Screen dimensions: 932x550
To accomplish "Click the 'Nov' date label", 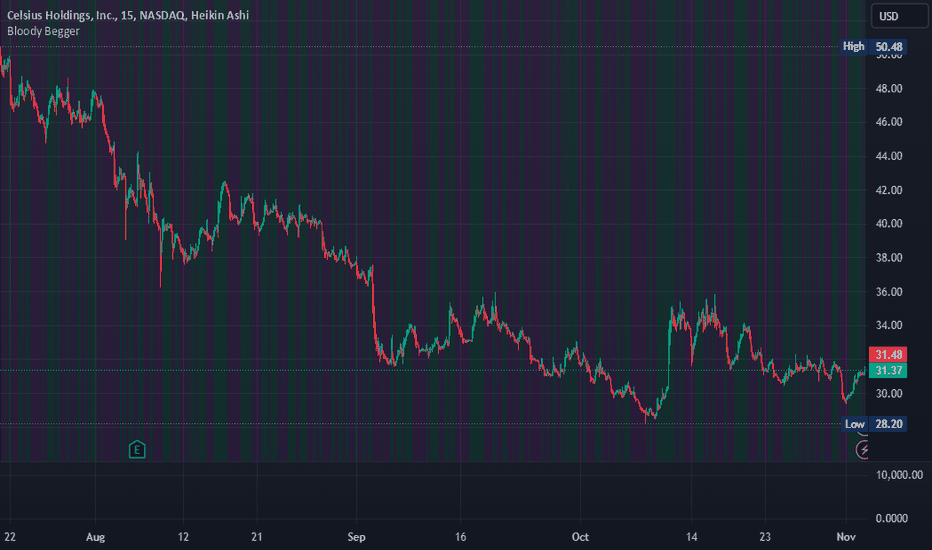I will click(846, 537).
